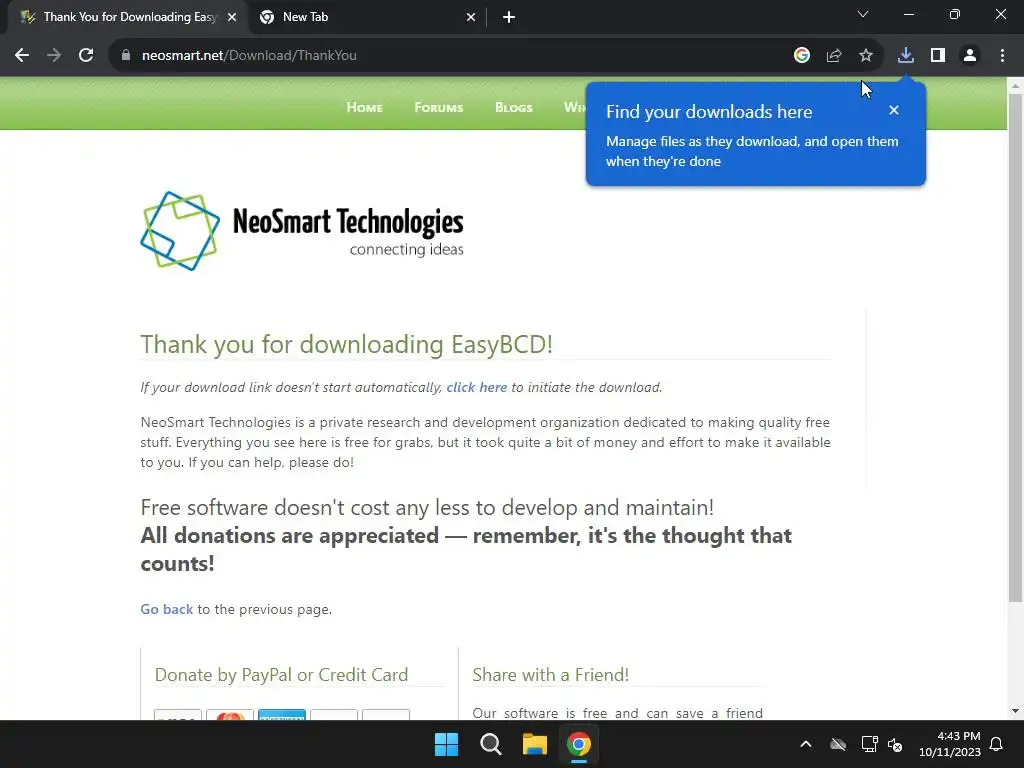Click the network tray icon
This screenshot has height=768, width=1024.
[x=869, y=744]
